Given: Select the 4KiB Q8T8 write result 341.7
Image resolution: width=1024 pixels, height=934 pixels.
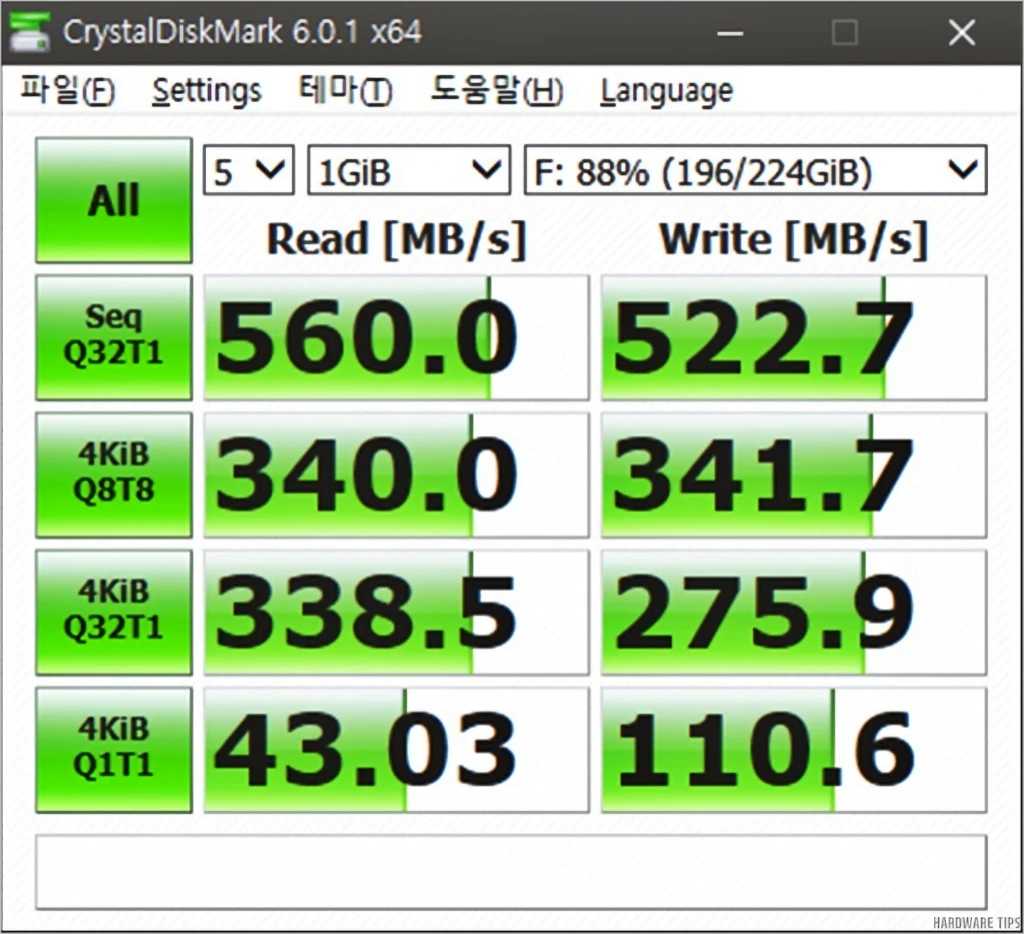Looking at the screenshot, I should click(x=793, y=475).
